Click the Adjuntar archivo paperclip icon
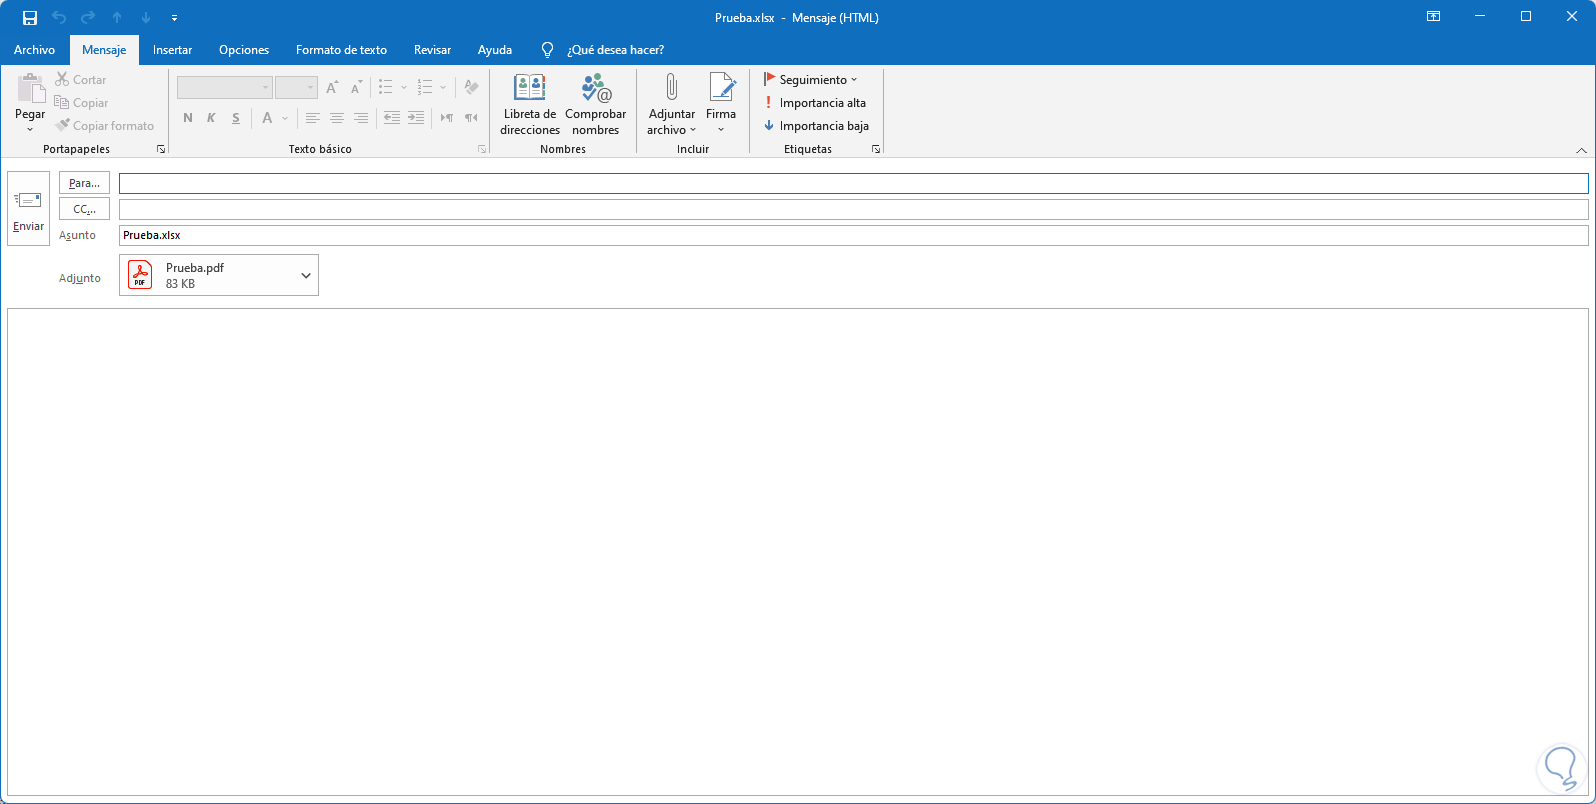 671,90
